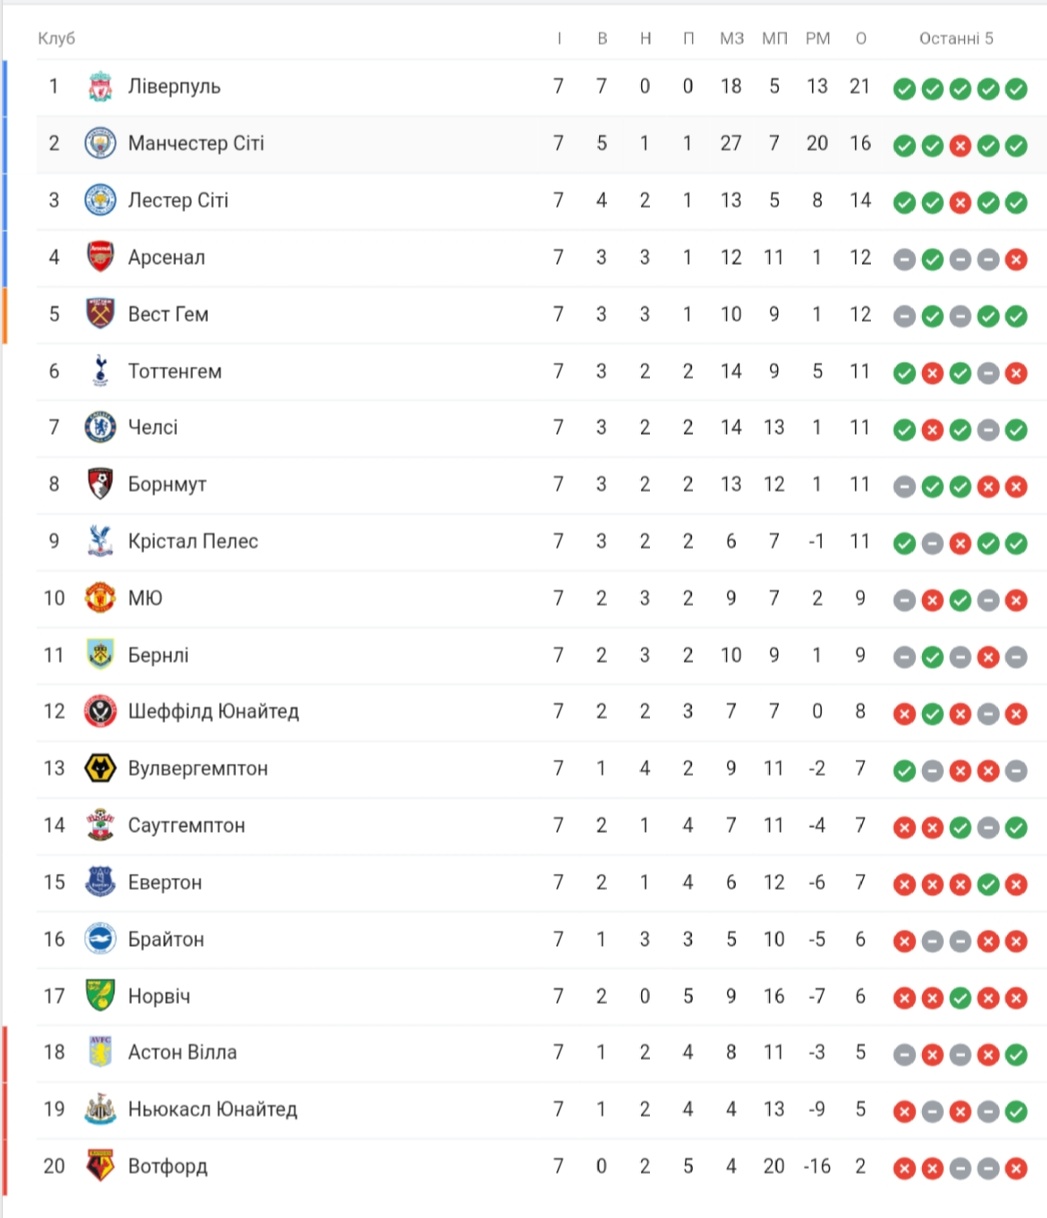The width and height of the screenshot is (1047, 1218).
Task: Click the Tottenham cockerel crest icon
Action: click(x=100, y=371)
